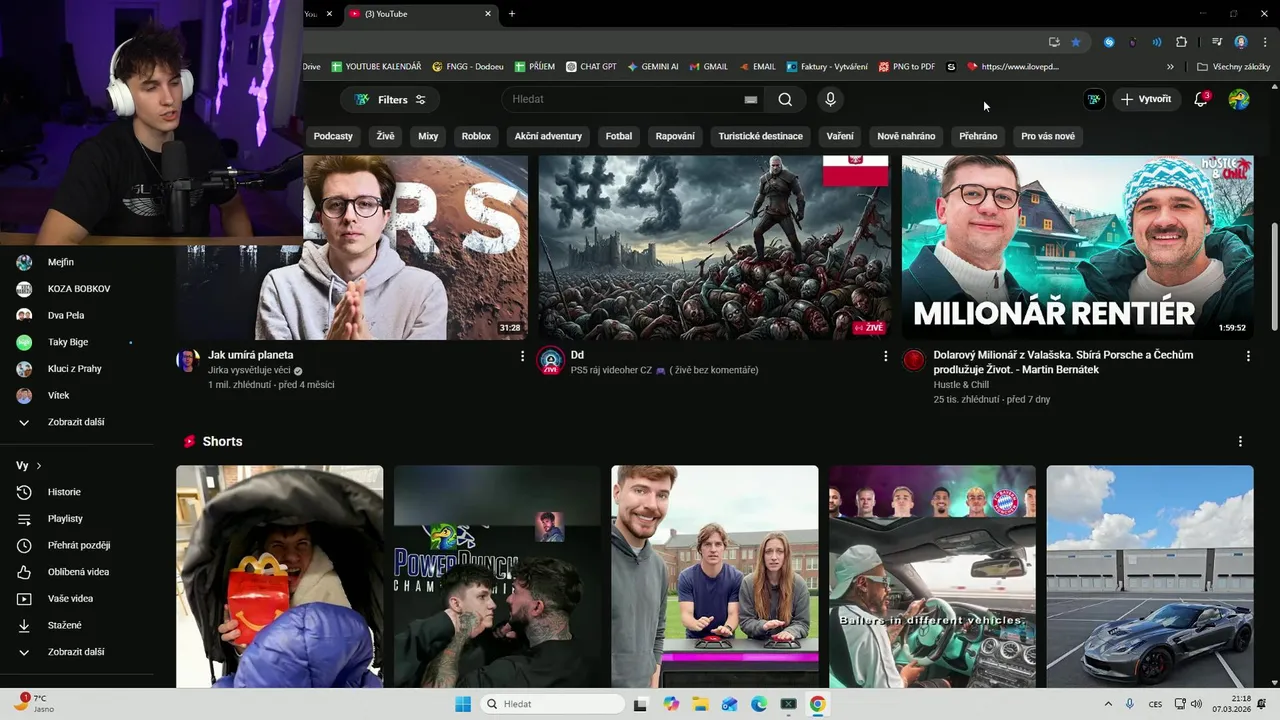Image resolution: width=1280 pixels, height=720 pixels.
Task: Open Copilot from the taskbar
Action: [x=671, y=704]
